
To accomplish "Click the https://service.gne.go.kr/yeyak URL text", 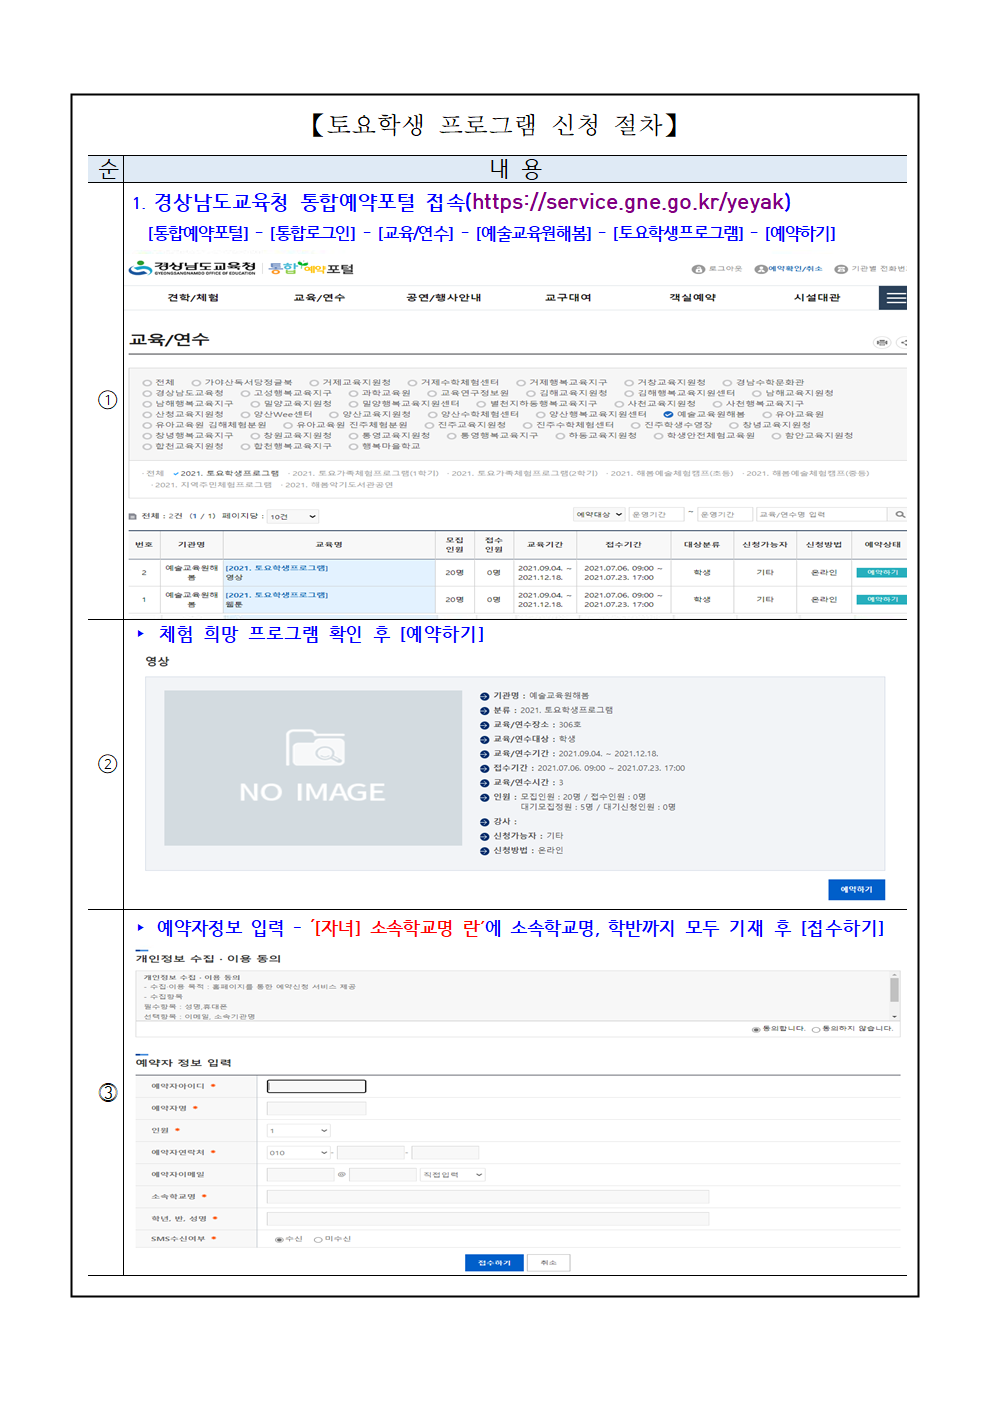I will click(x=631, y=202).
